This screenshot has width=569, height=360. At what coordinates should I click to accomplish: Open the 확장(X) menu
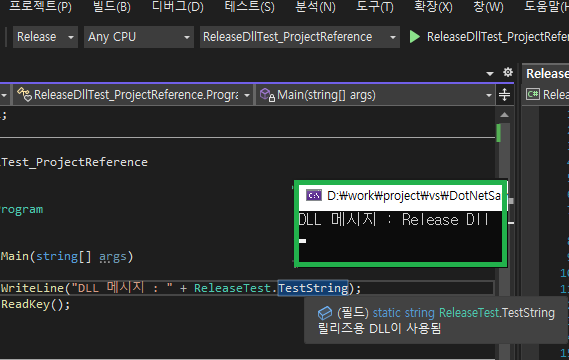pos(433,7)
